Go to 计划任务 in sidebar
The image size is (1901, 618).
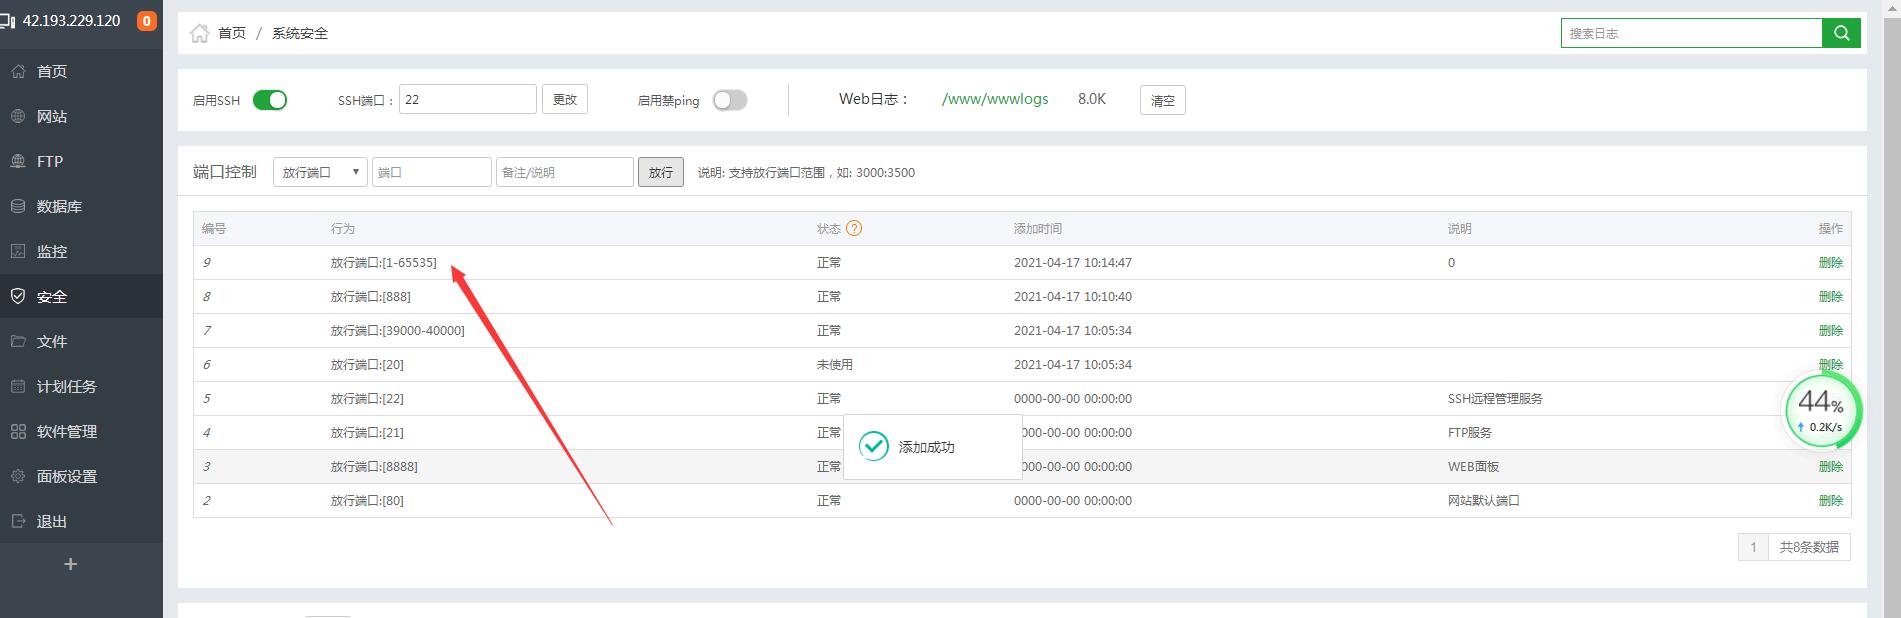point(66,386)
